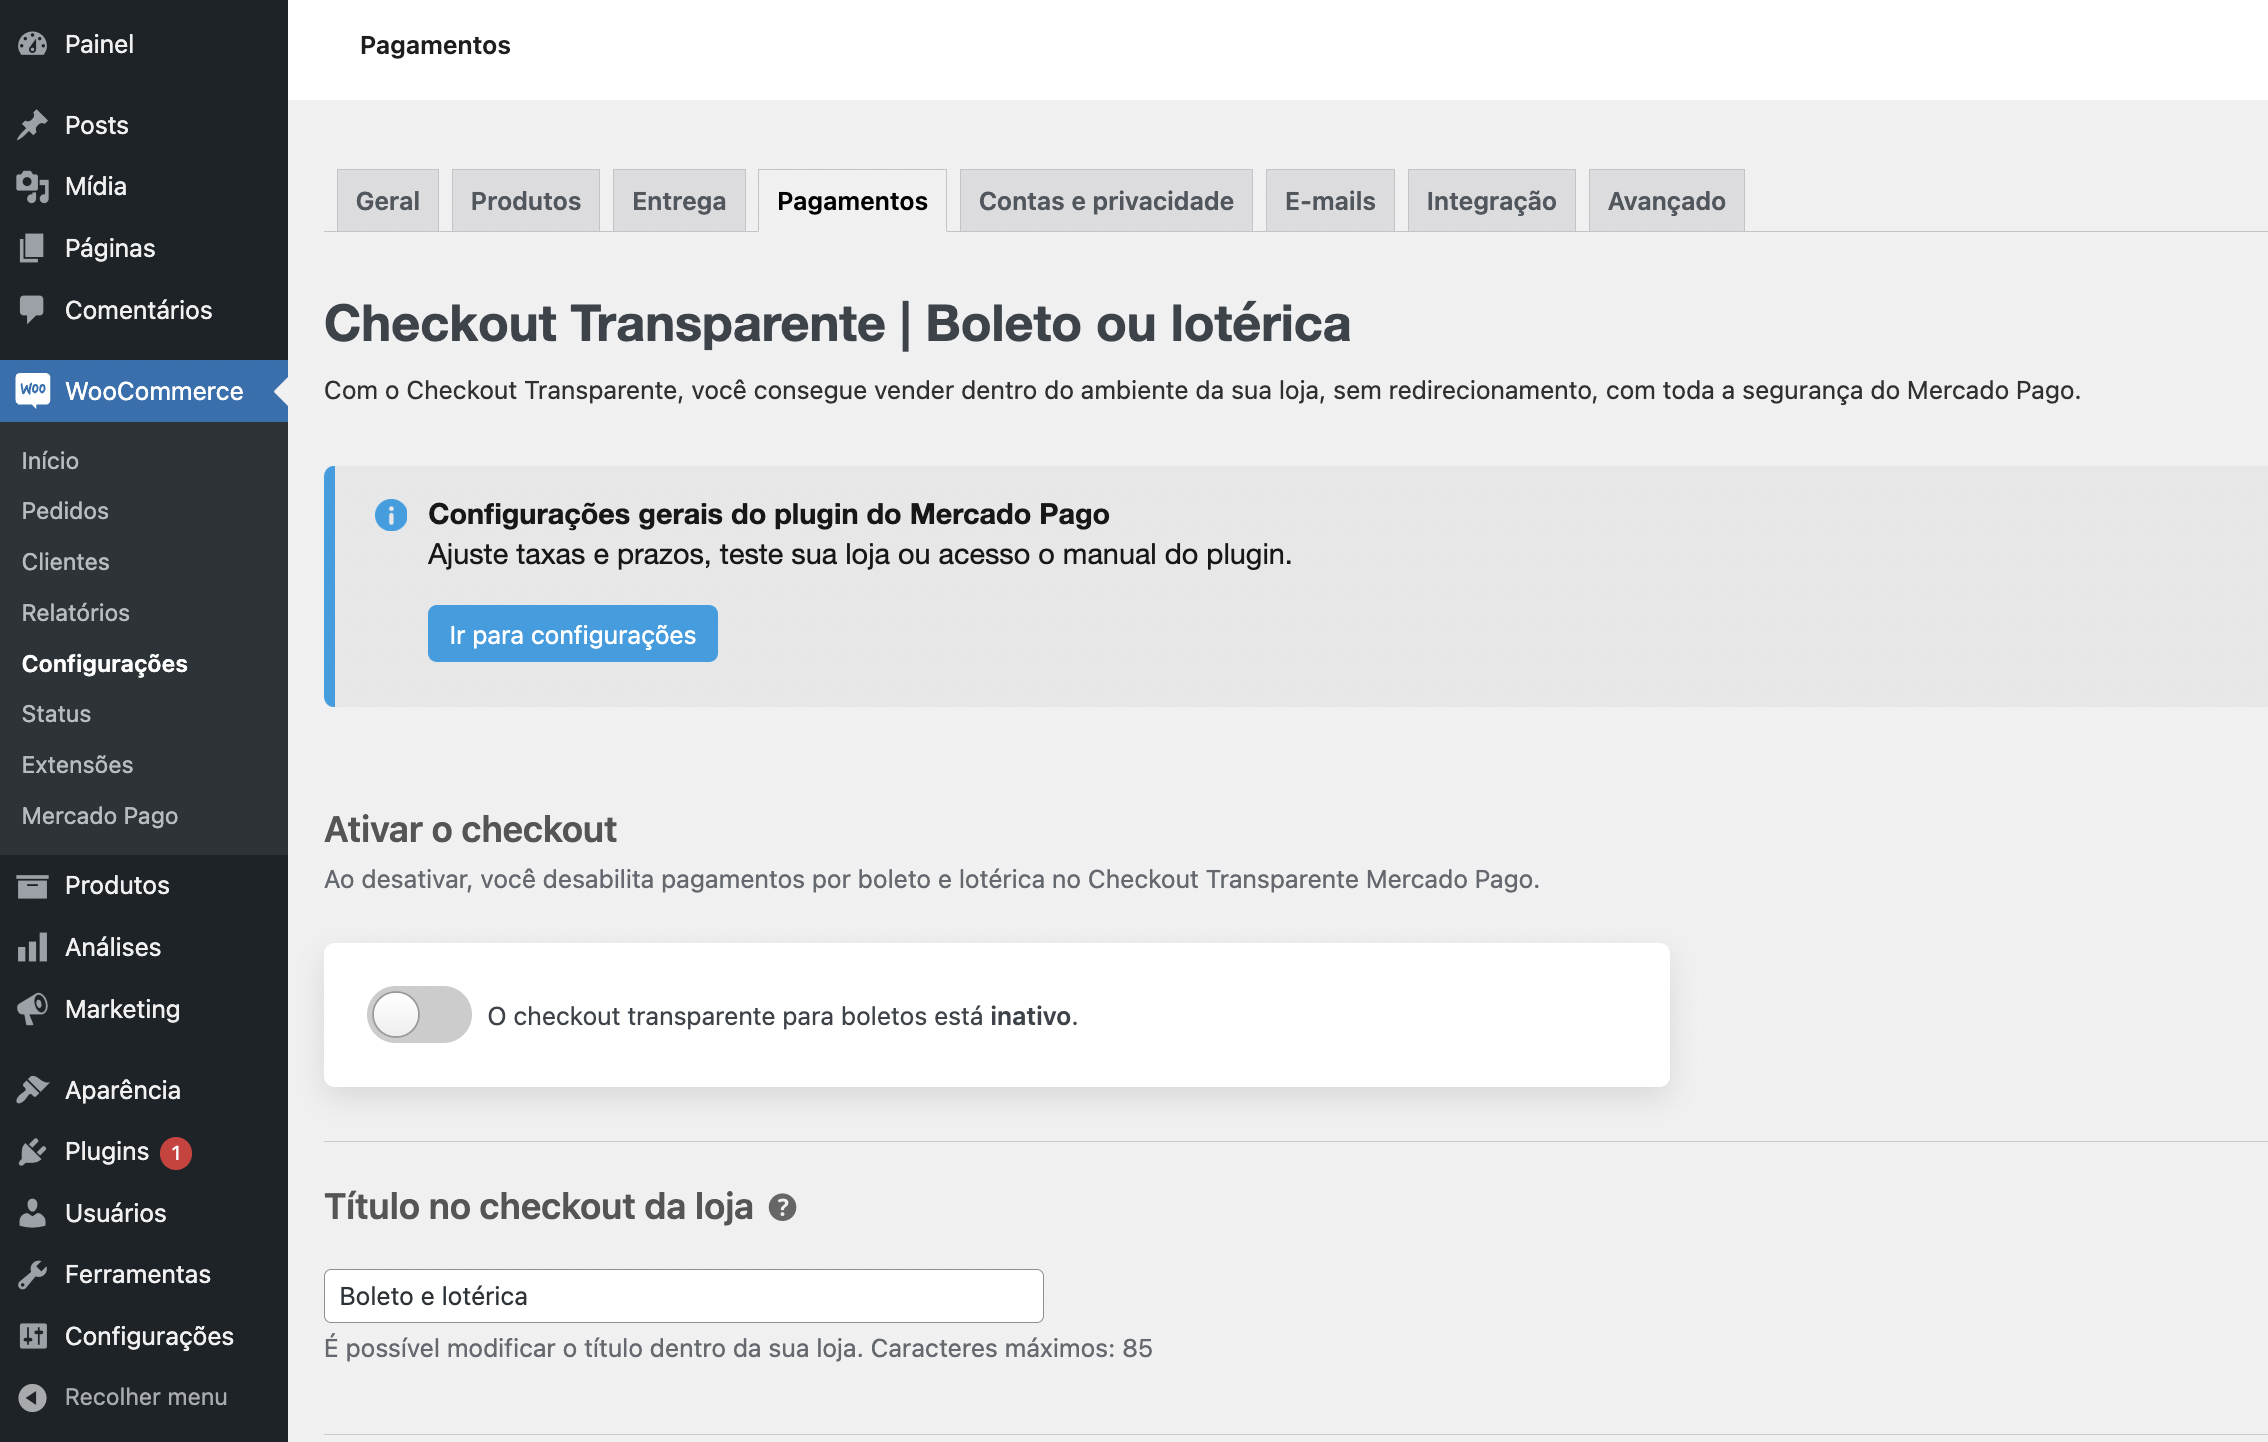Click the Marketing megaphone icon
The image size is (2268, 1442).
point(33,1009)
